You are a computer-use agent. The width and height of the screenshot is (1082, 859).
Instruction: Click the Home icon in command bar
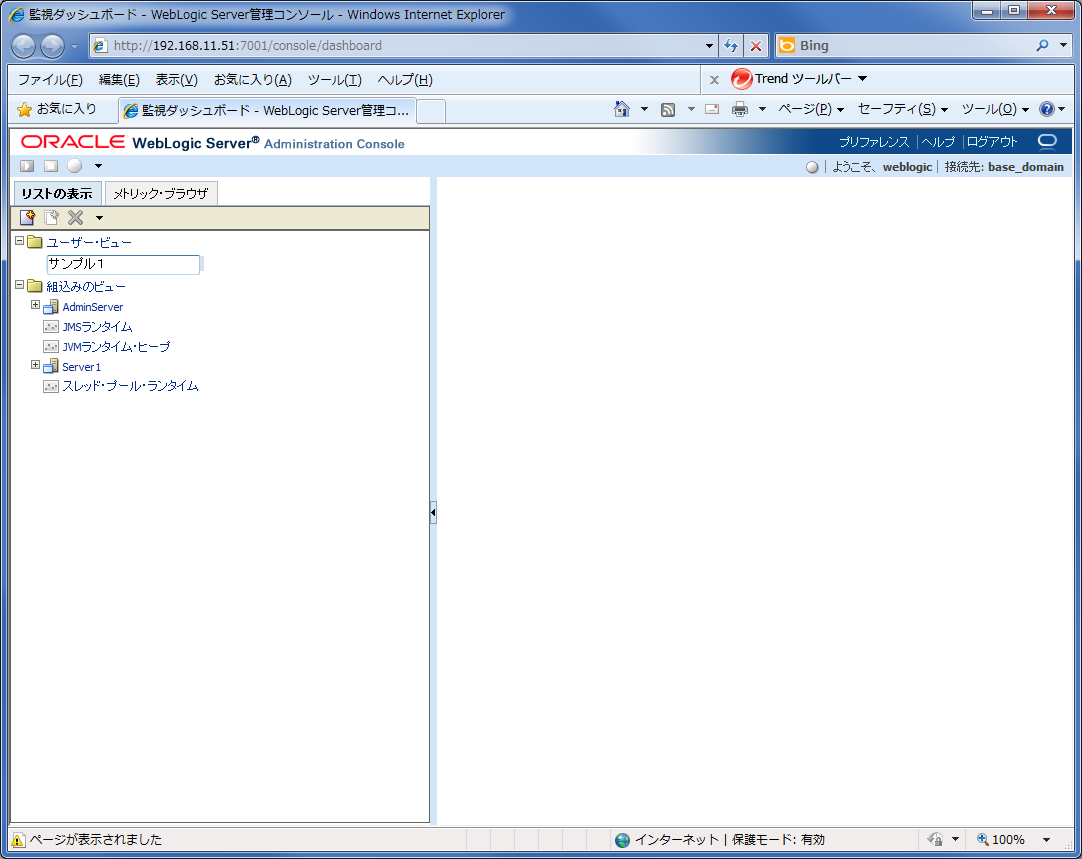[x=622, y=109]
